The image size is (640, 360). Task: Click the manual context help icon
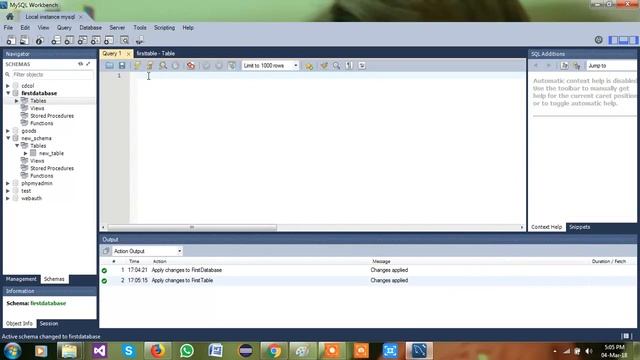pyautogui.click(x=564, y=66)
